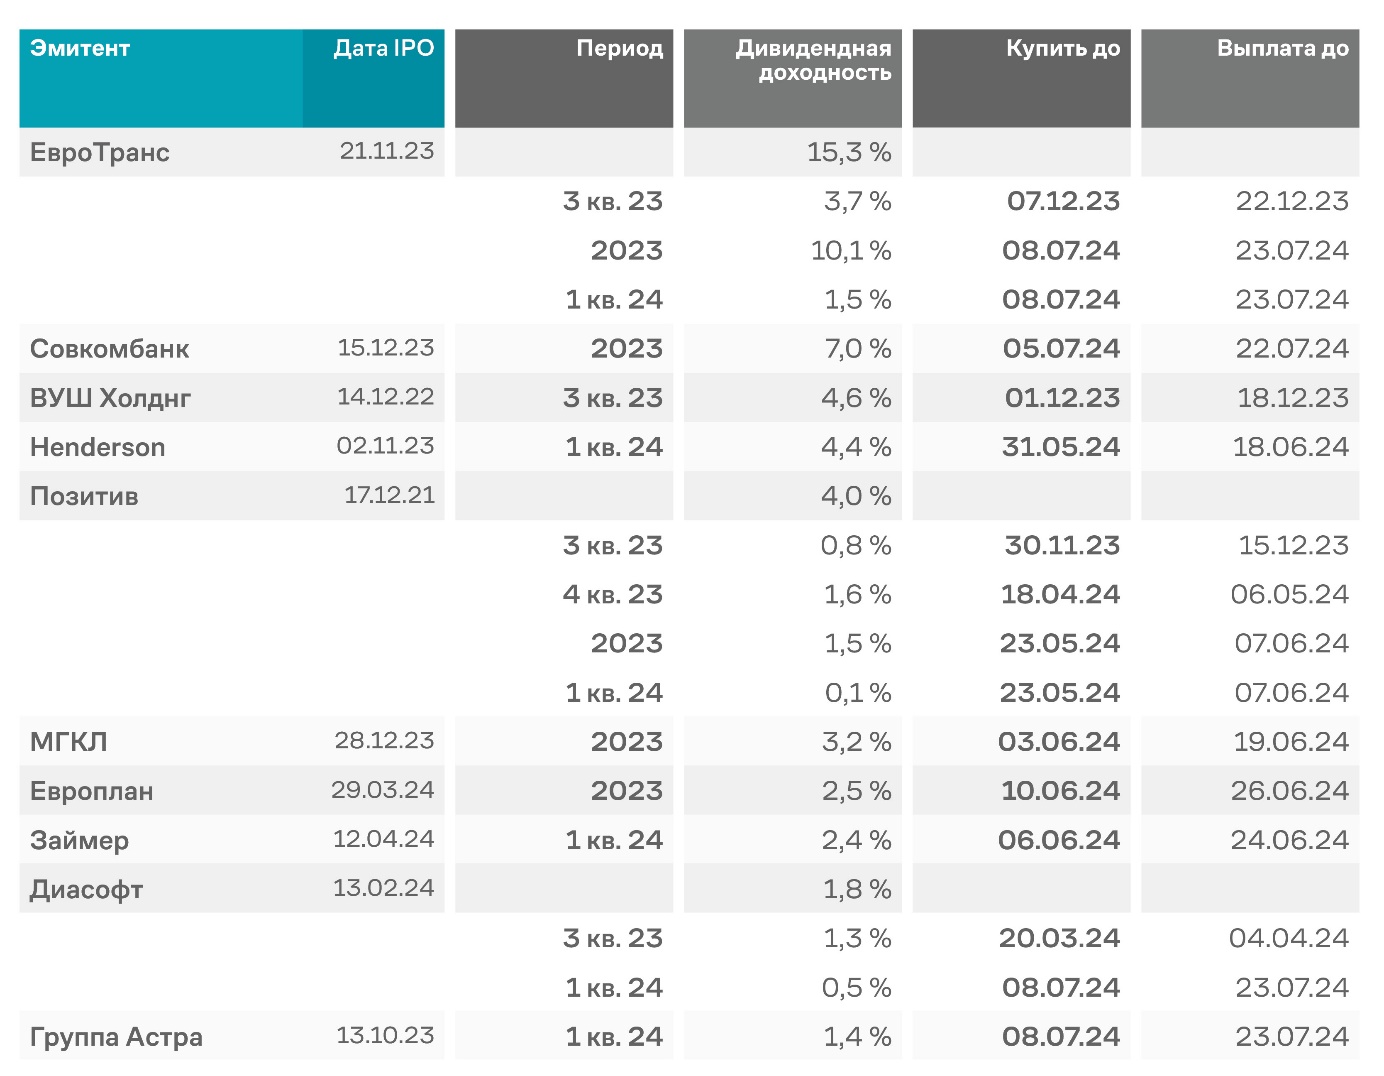The height and width of the screenshot is (1076, 1384).
Task: Select the IPO date 12.04.24
Action: pos(384,838)
